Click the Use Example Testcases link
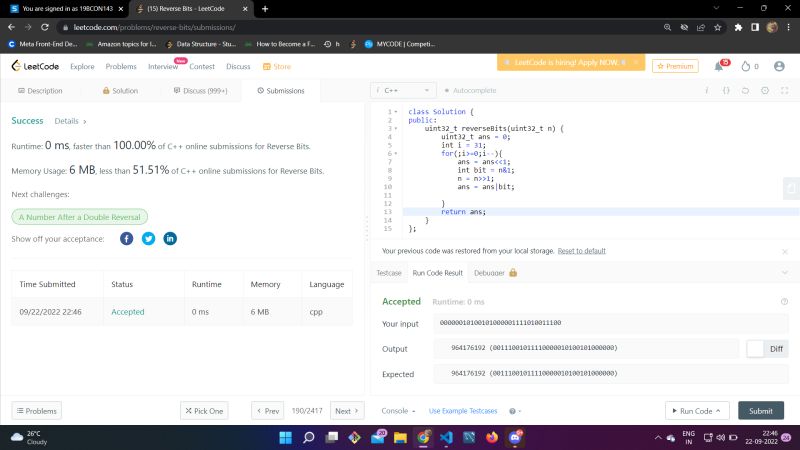 [462, 411]
